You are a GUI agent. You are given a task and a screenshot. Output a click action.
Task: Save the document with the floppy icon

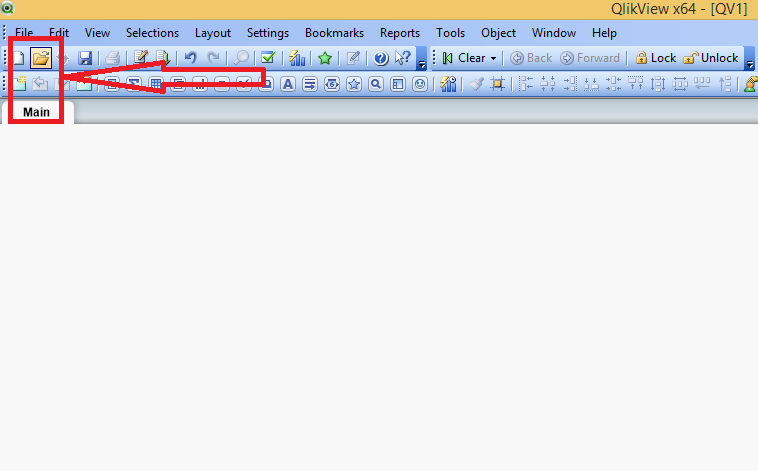tap(85, 59)
